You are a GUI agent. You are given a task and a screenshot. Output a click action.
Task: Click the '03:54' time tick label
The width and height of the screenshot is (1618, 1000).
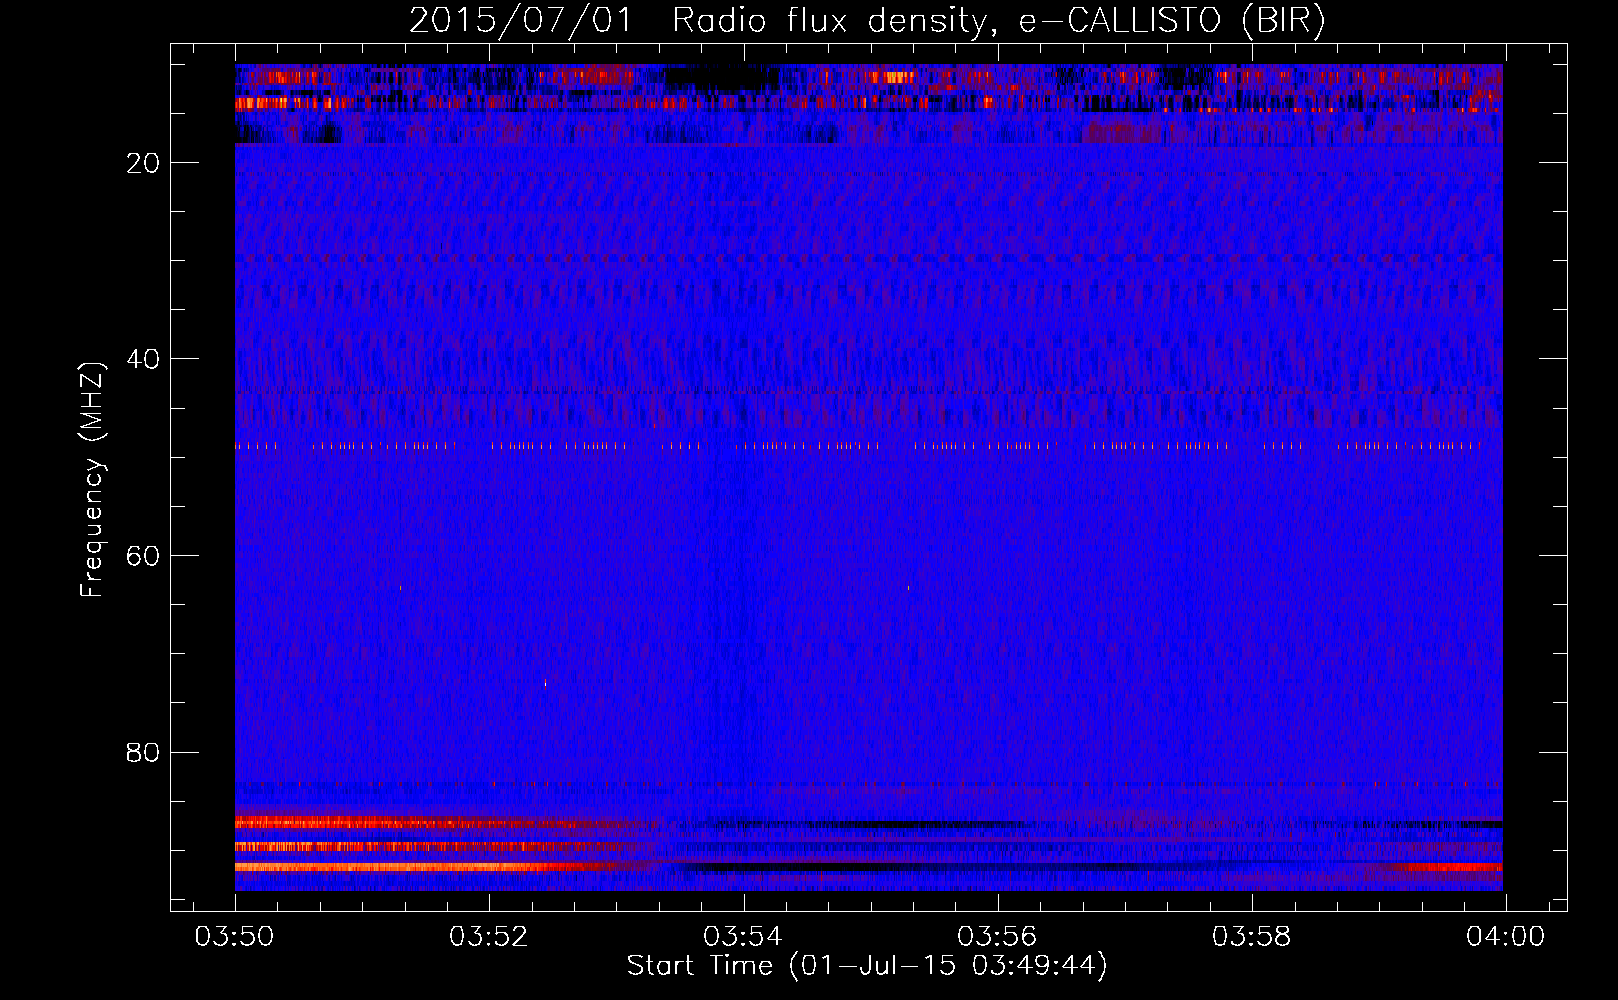[743, 937]
